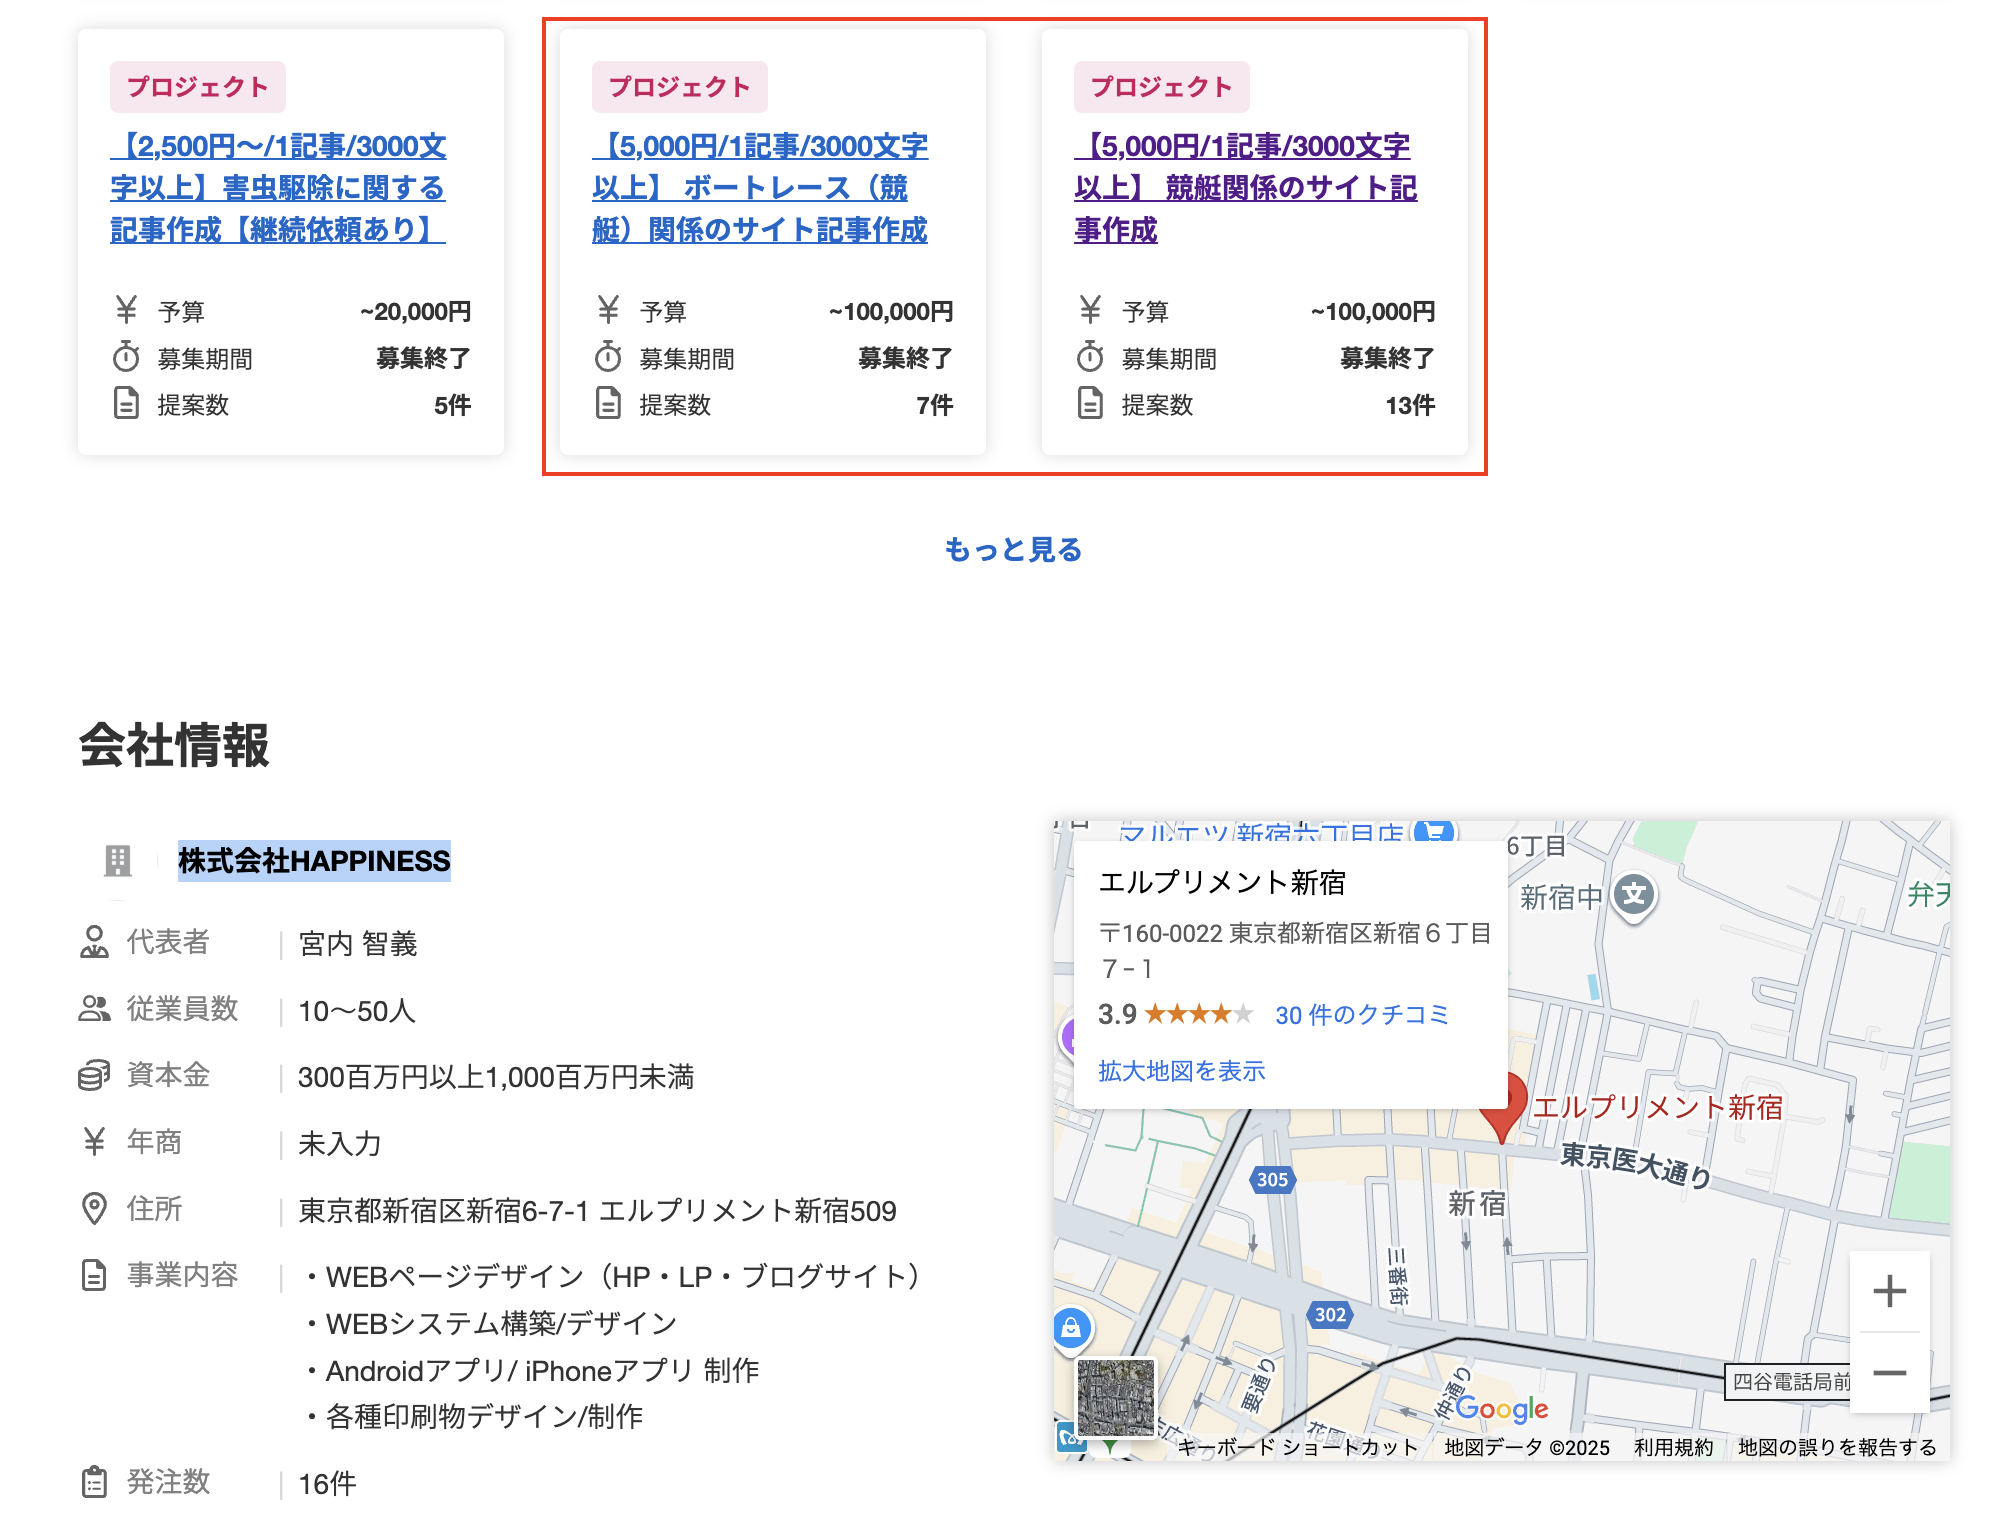Click the マルエツ shopping cart map icon

pos(1435,831)
